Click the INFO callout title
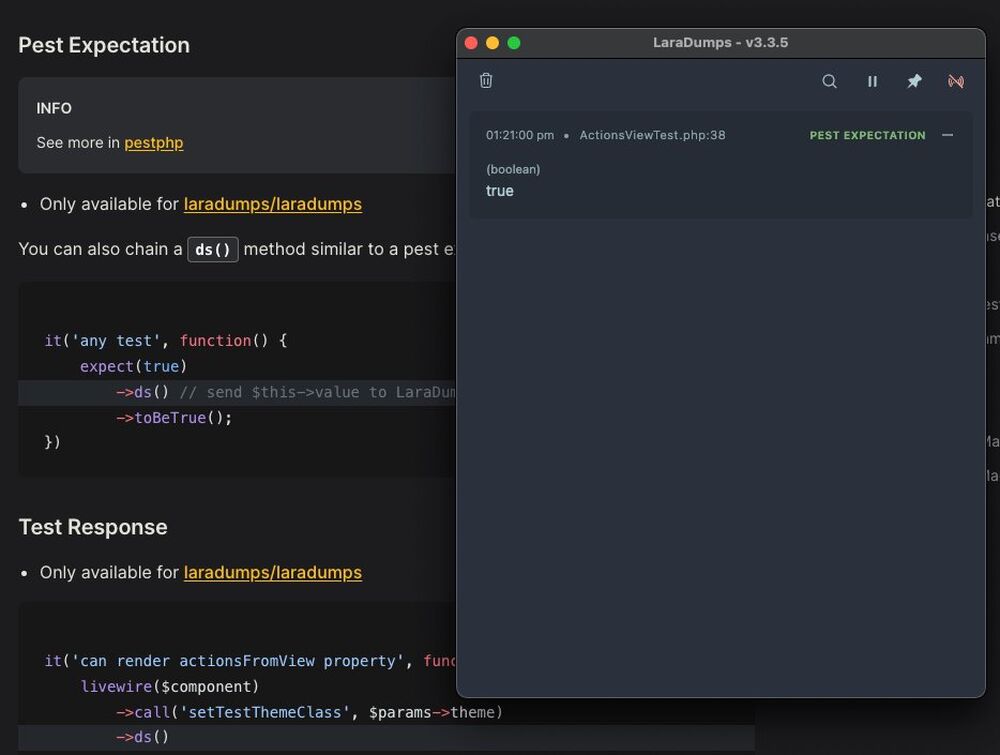1000x755 pixels. tap(54, 108)
